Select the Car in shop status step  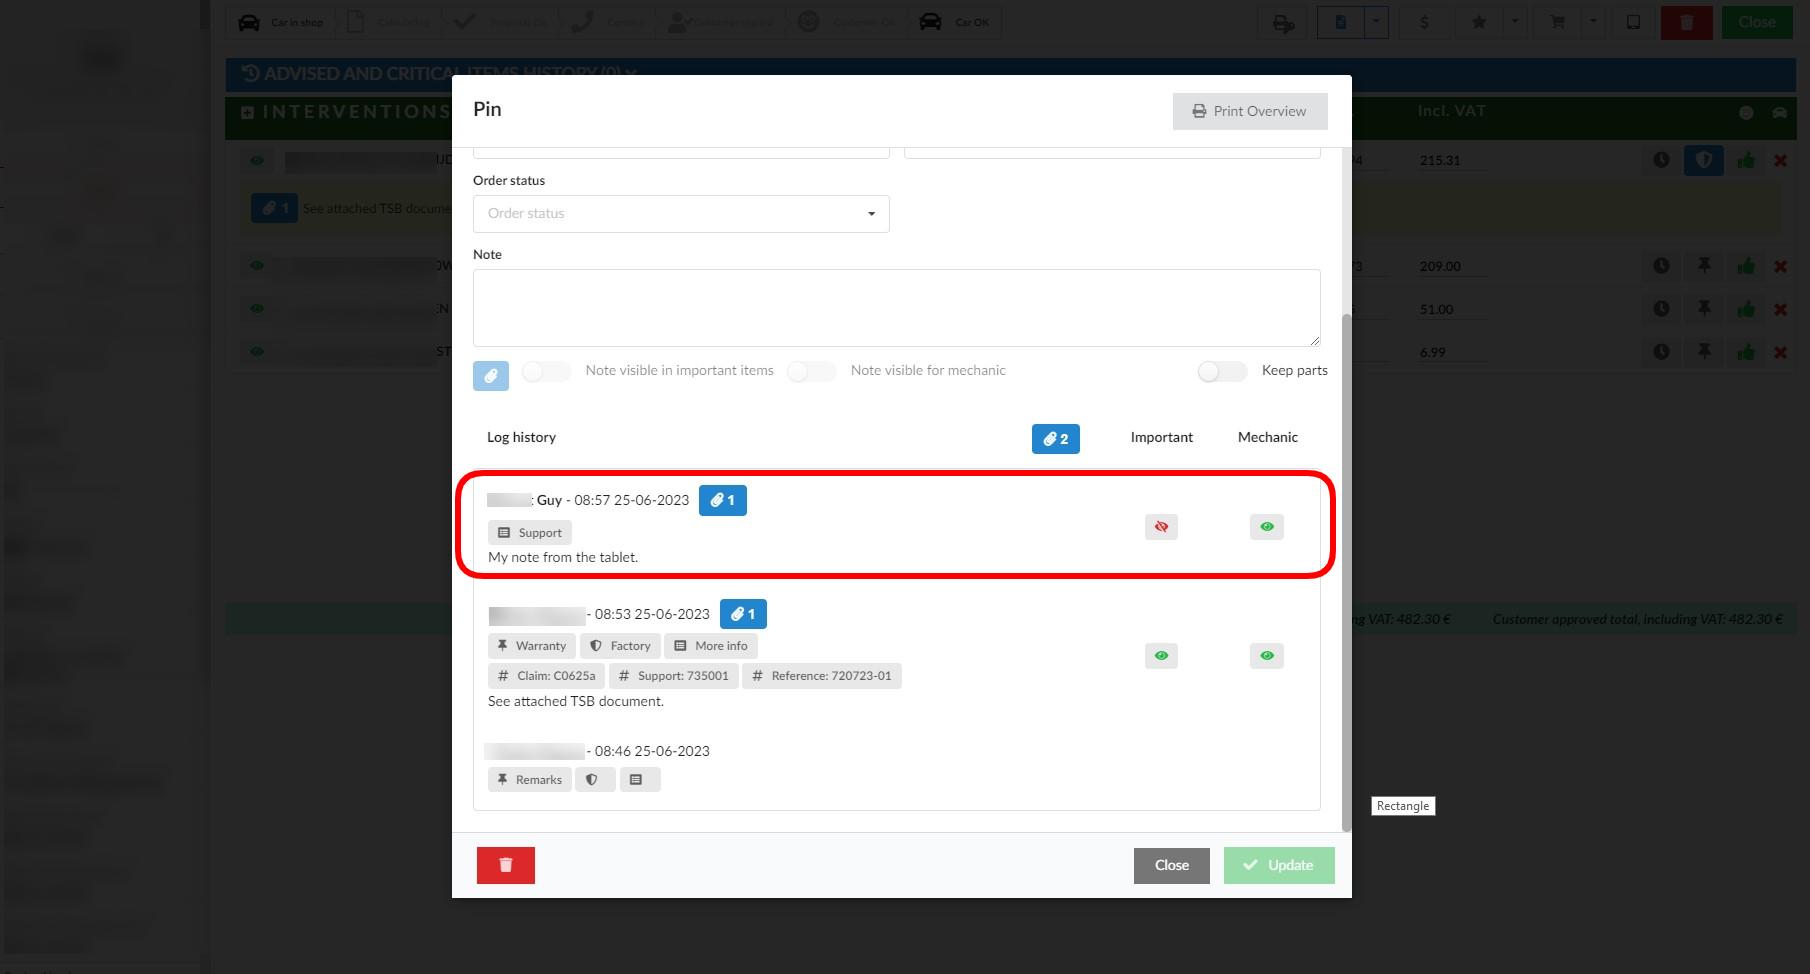pos(282,22)
